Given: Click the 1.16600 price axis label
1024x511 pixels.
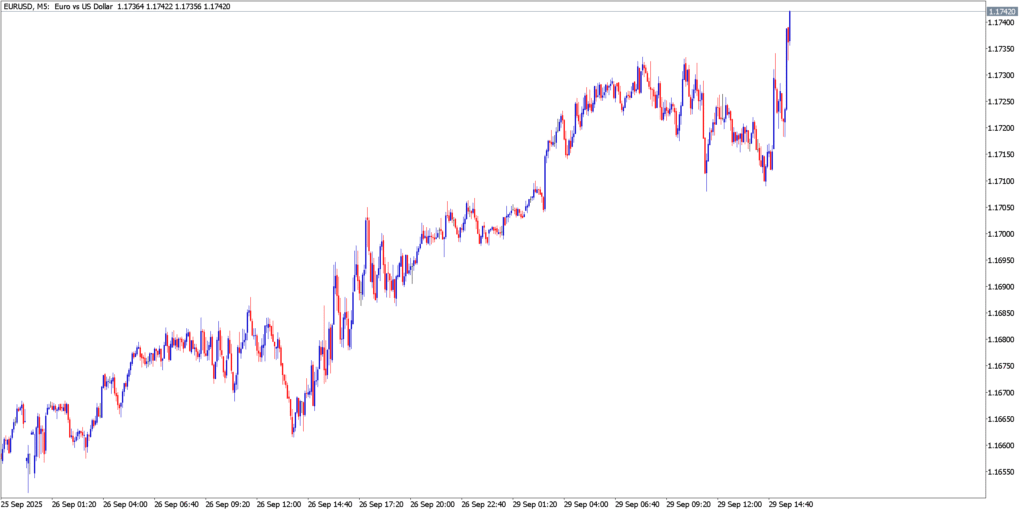Looking at the screenshot, I should click(1003, 446).
